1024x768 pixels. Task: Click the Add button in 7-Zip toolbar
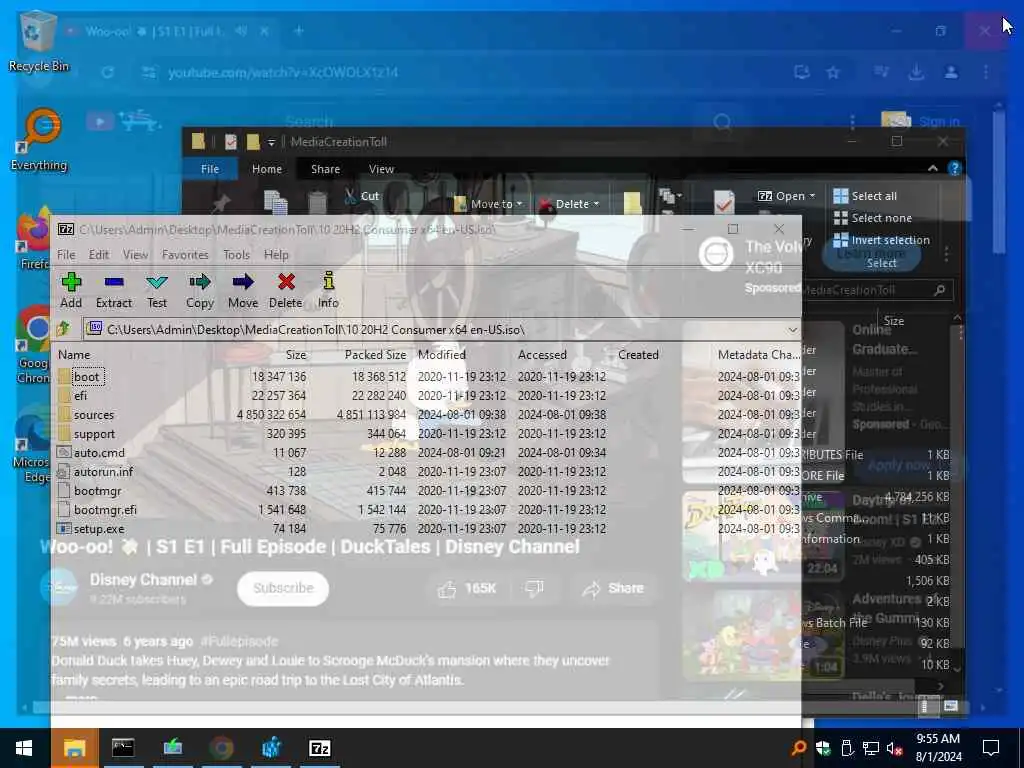click(71, 291)
